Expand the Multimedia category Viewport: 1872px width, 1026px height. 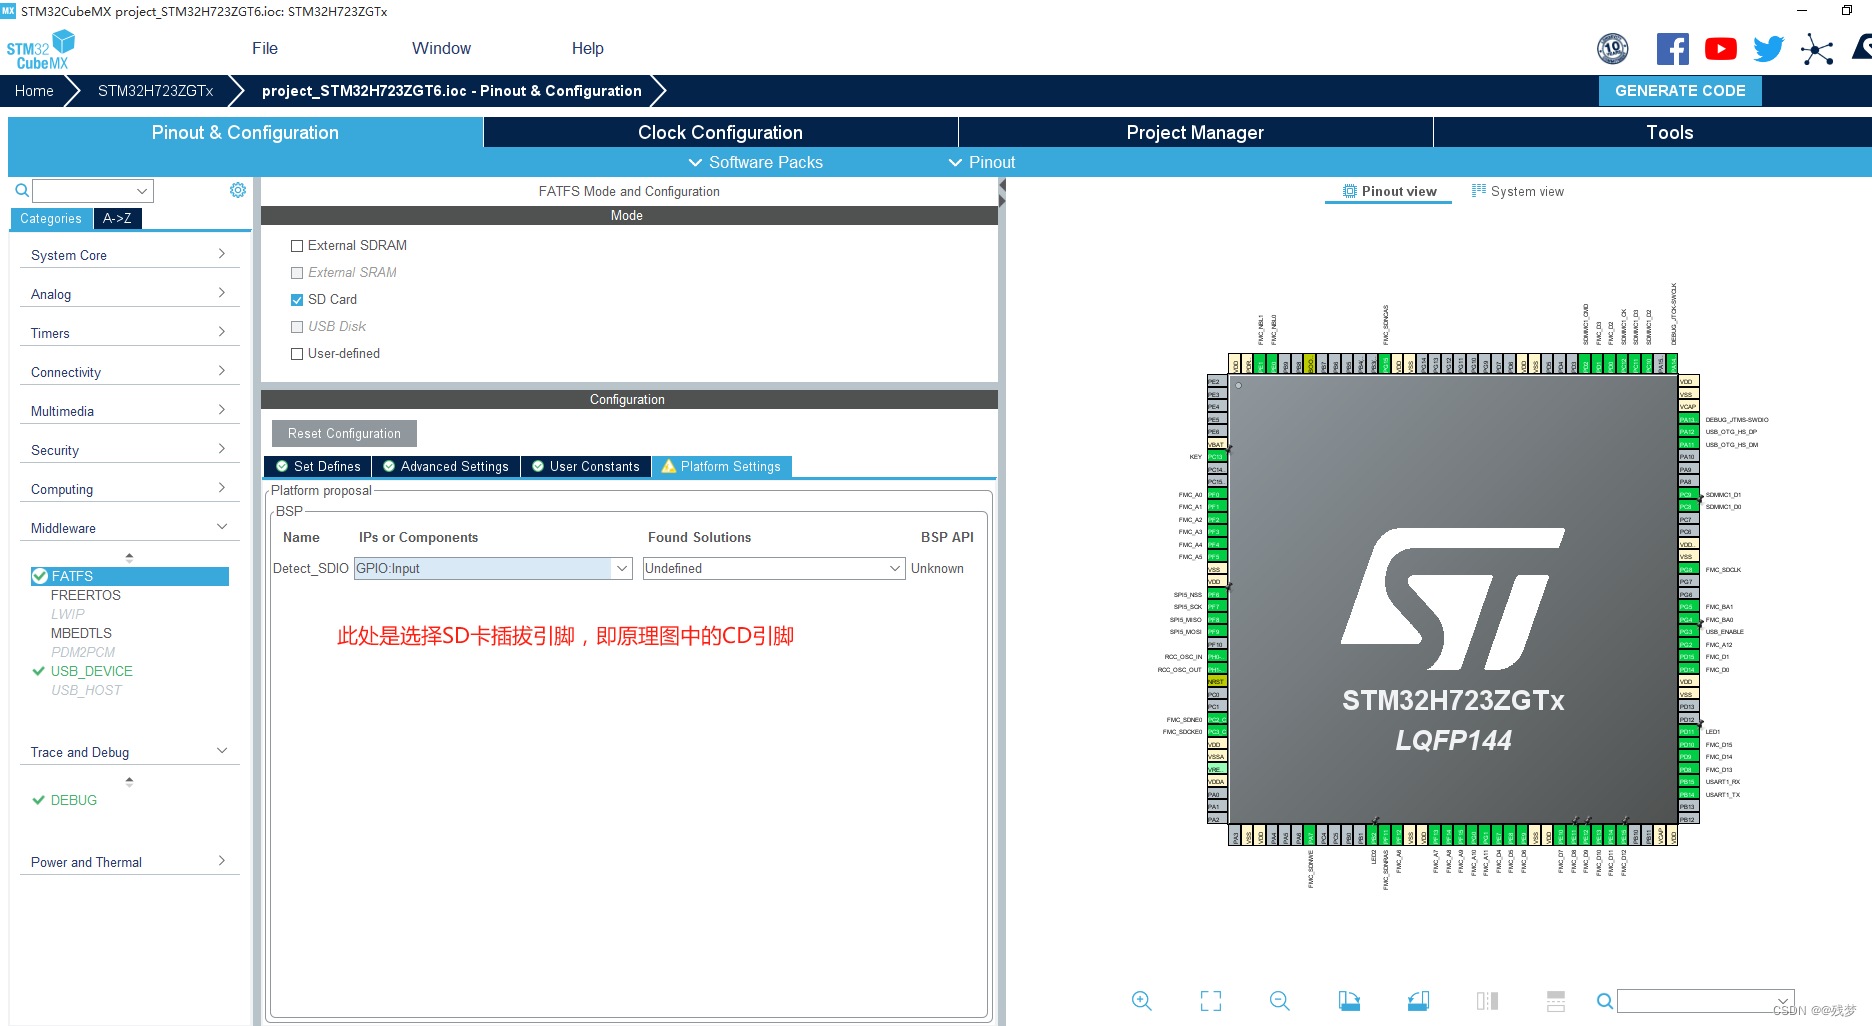tap(129, 411)
